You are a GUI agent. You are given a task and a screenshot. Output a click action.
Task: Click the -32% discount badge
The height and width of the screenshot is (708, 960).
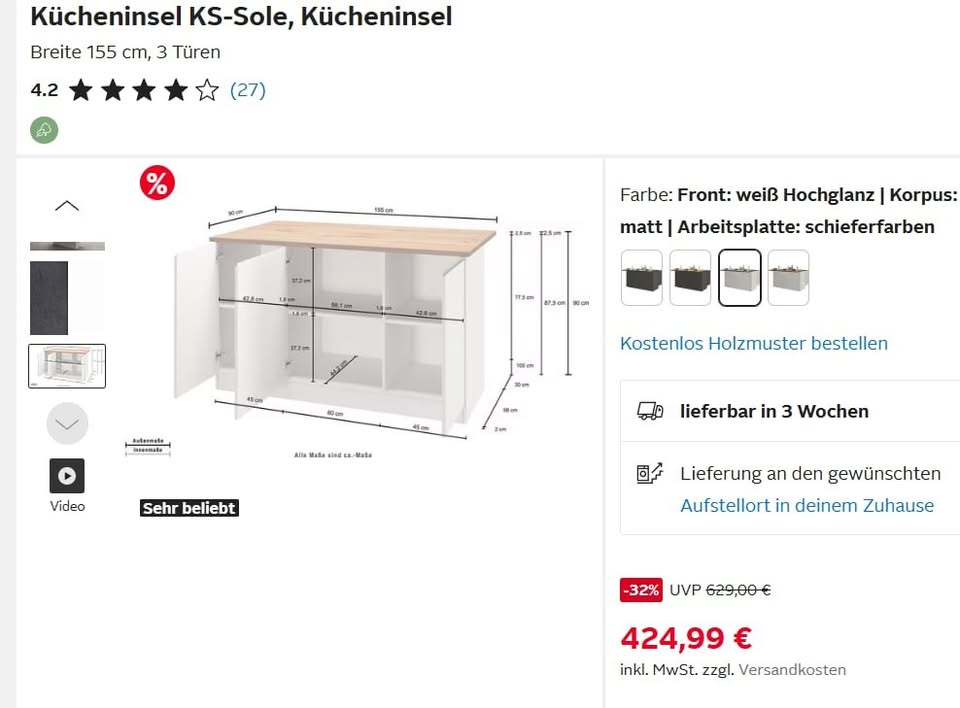(x=641, y=590)
